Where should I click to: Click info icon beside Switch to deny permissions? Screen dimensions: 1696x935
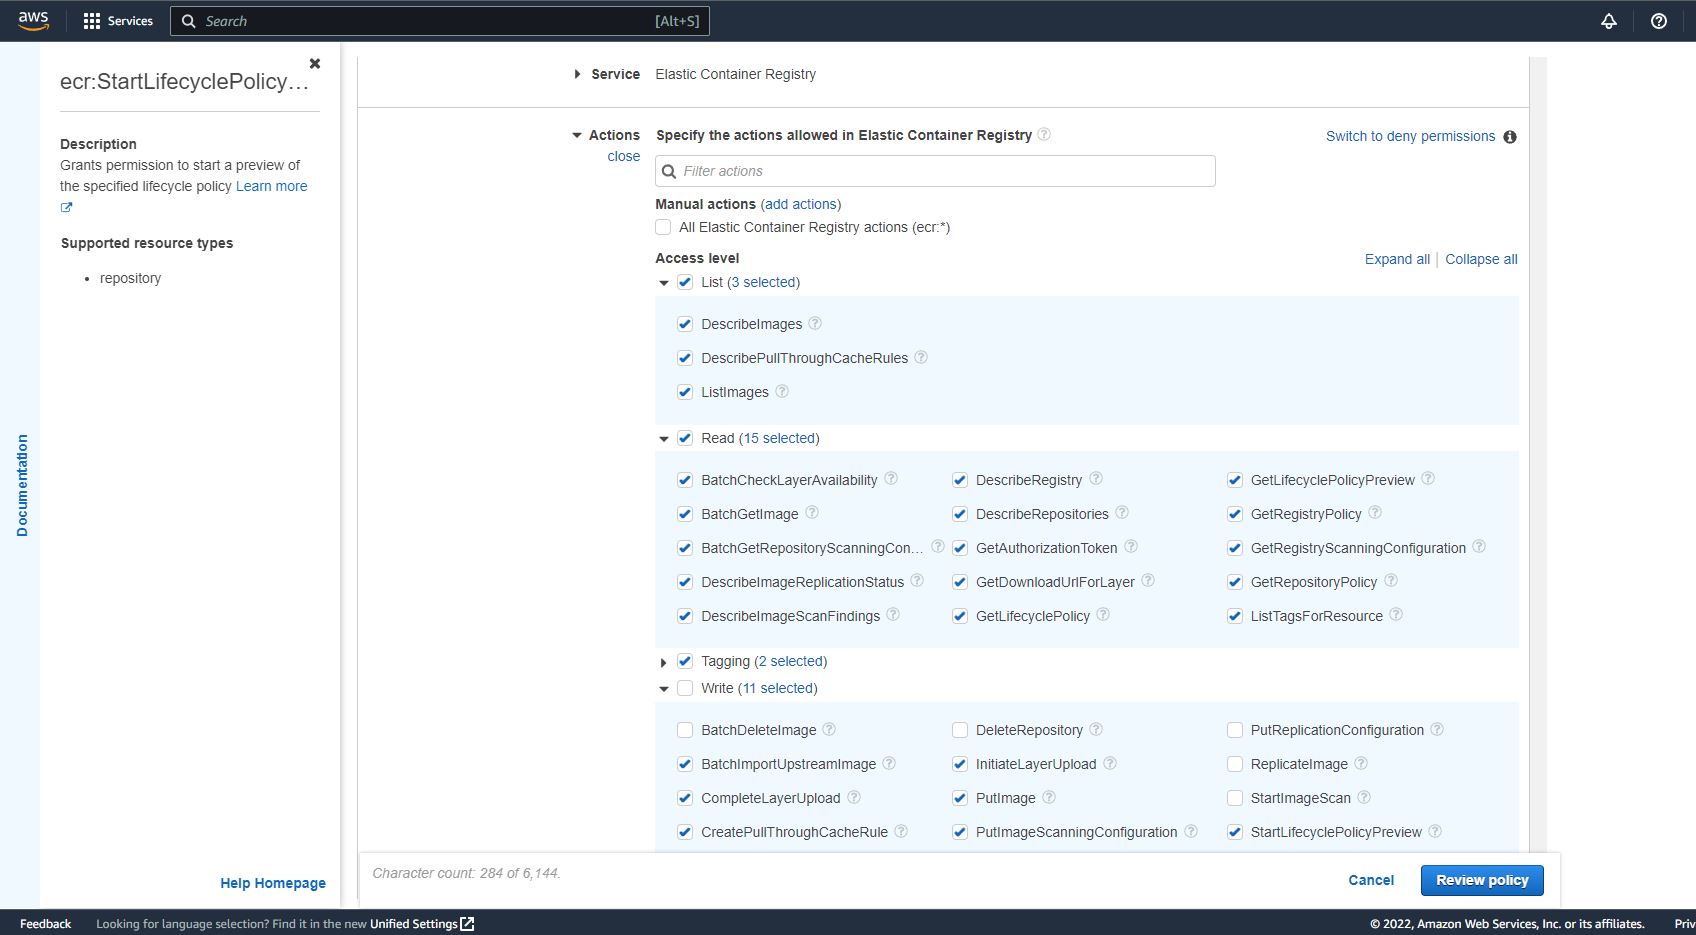pos(1510,137)
